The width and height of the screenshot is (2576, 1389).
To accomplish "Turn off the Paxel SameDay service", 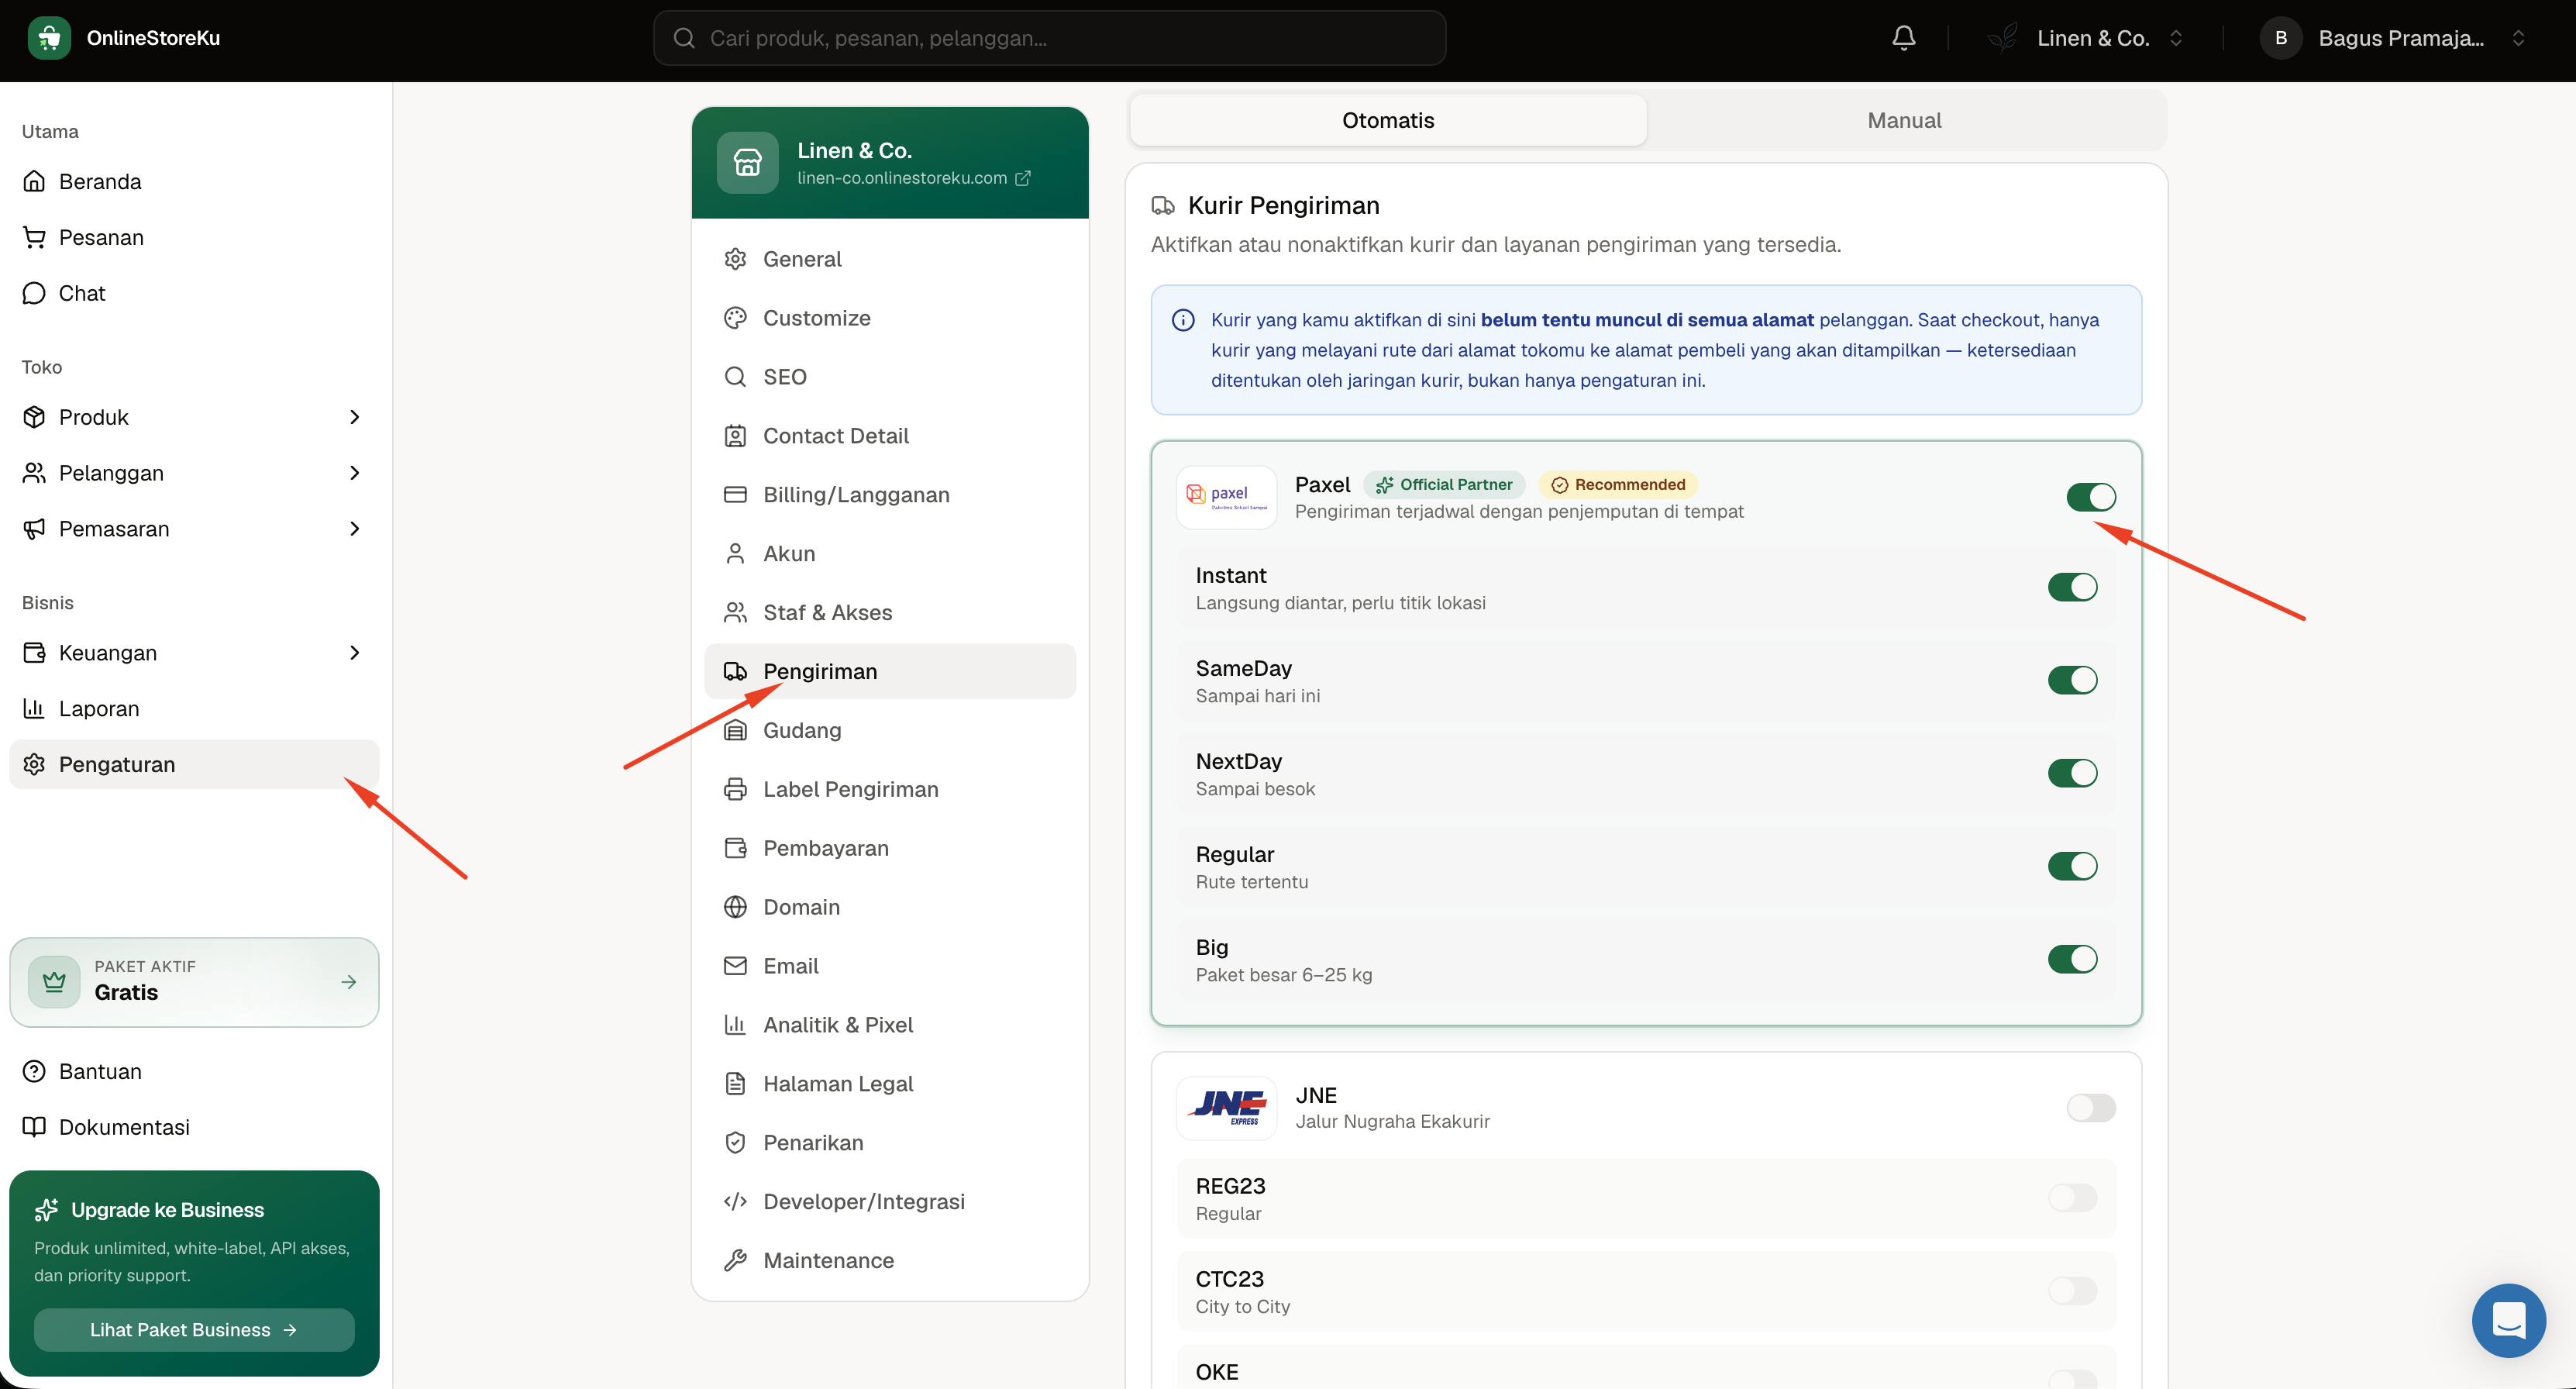I will point(2072,680).
